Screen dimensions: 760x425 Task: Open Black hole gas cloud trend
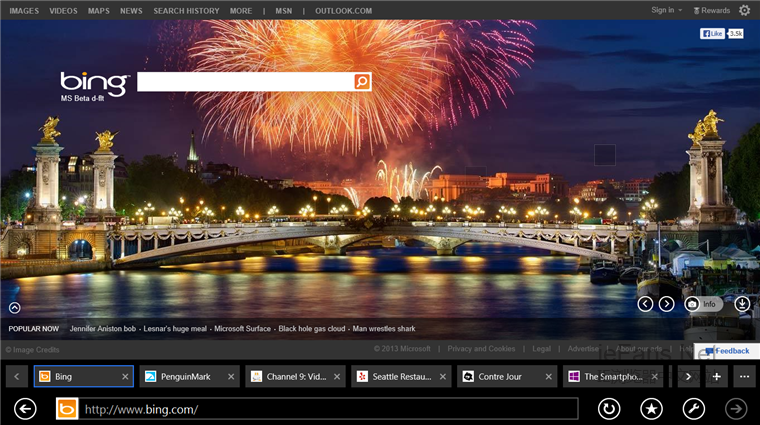tap(312, 329)
